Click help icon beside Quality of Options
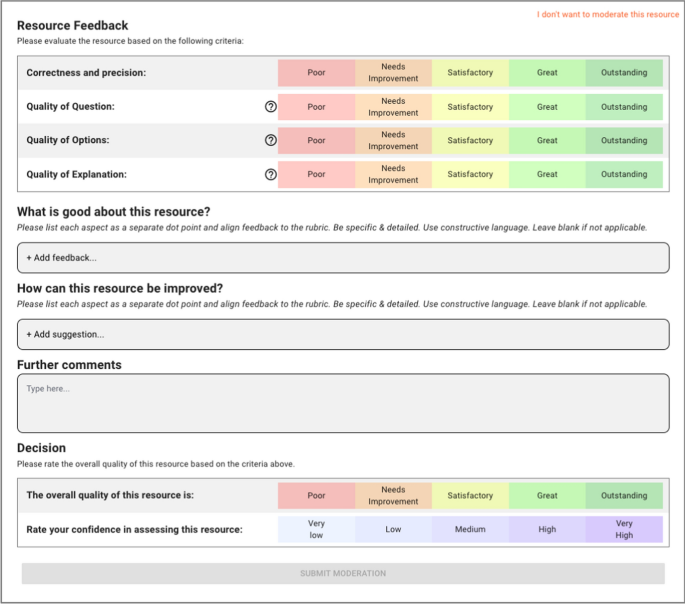Screen dimensions: 685x604 point(270,141)
